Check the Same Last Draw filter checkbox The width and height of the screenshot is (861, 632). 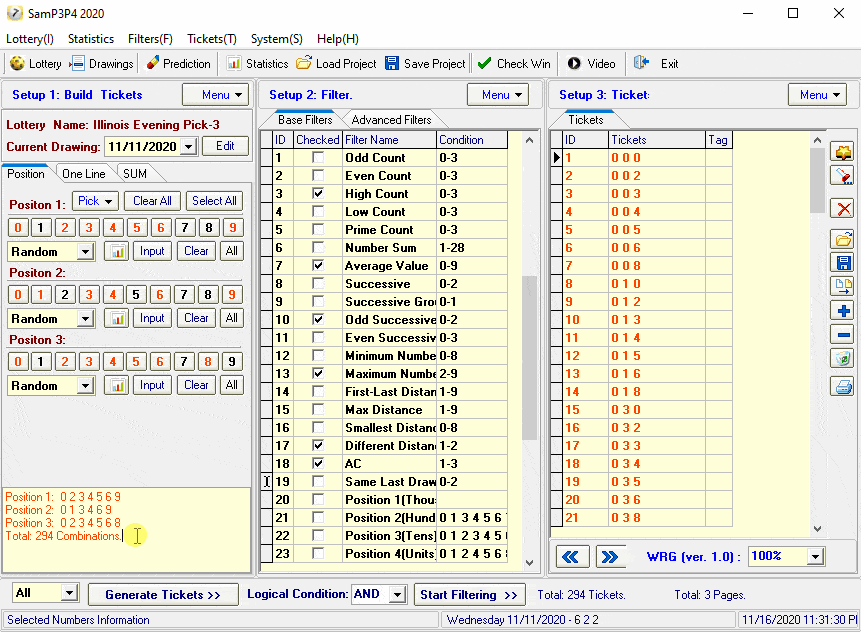(318, 482)
